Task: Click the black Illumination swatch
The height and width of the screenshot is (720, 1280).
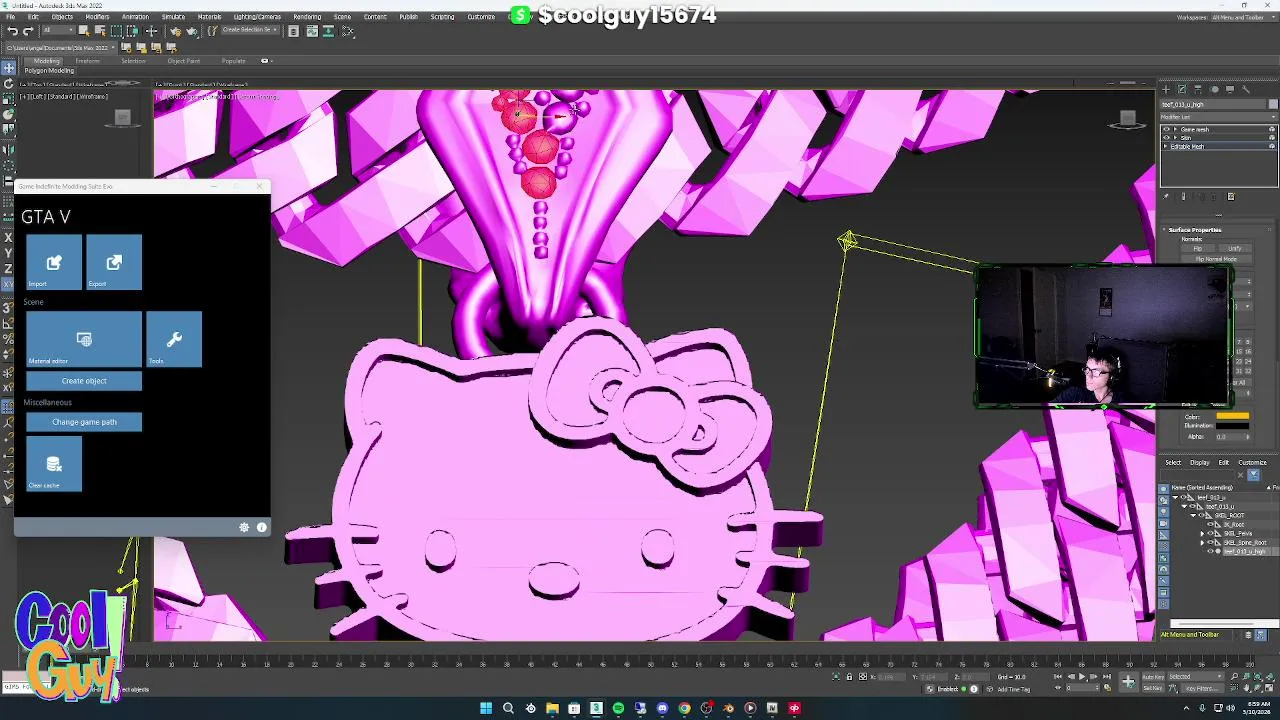Action: pos(1232,427)
